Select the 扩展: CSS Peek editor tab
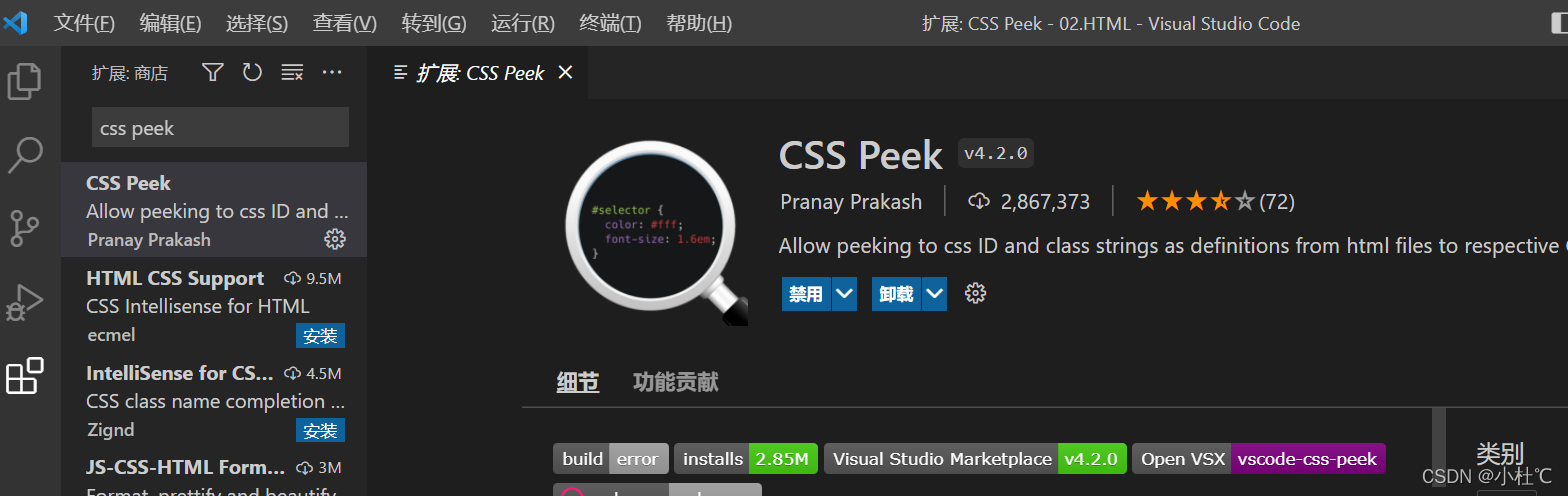 (478, 72)
